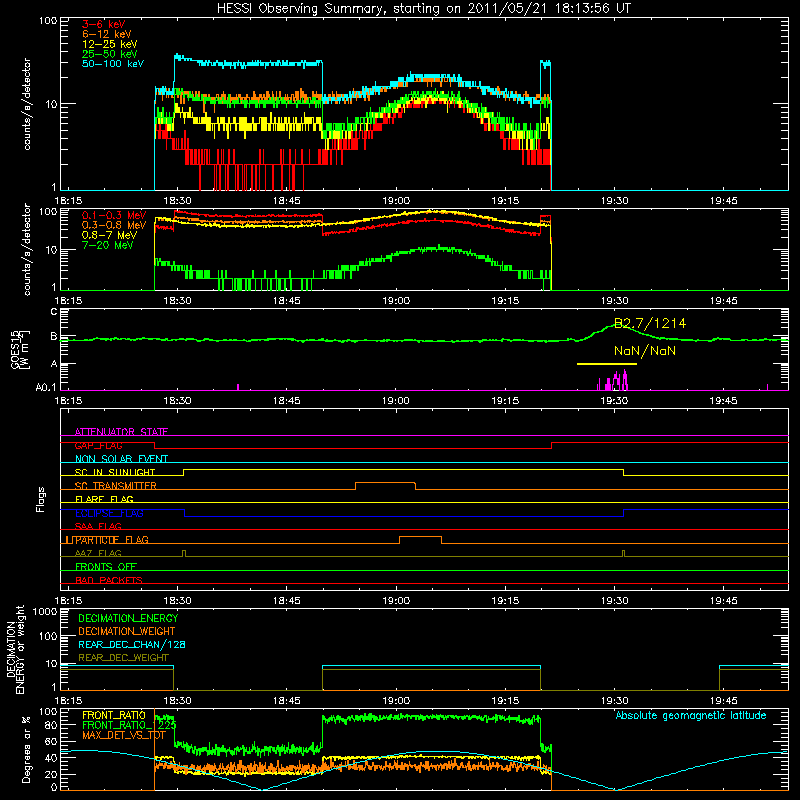Select the SAA_FLAG label

pos(98,526)
